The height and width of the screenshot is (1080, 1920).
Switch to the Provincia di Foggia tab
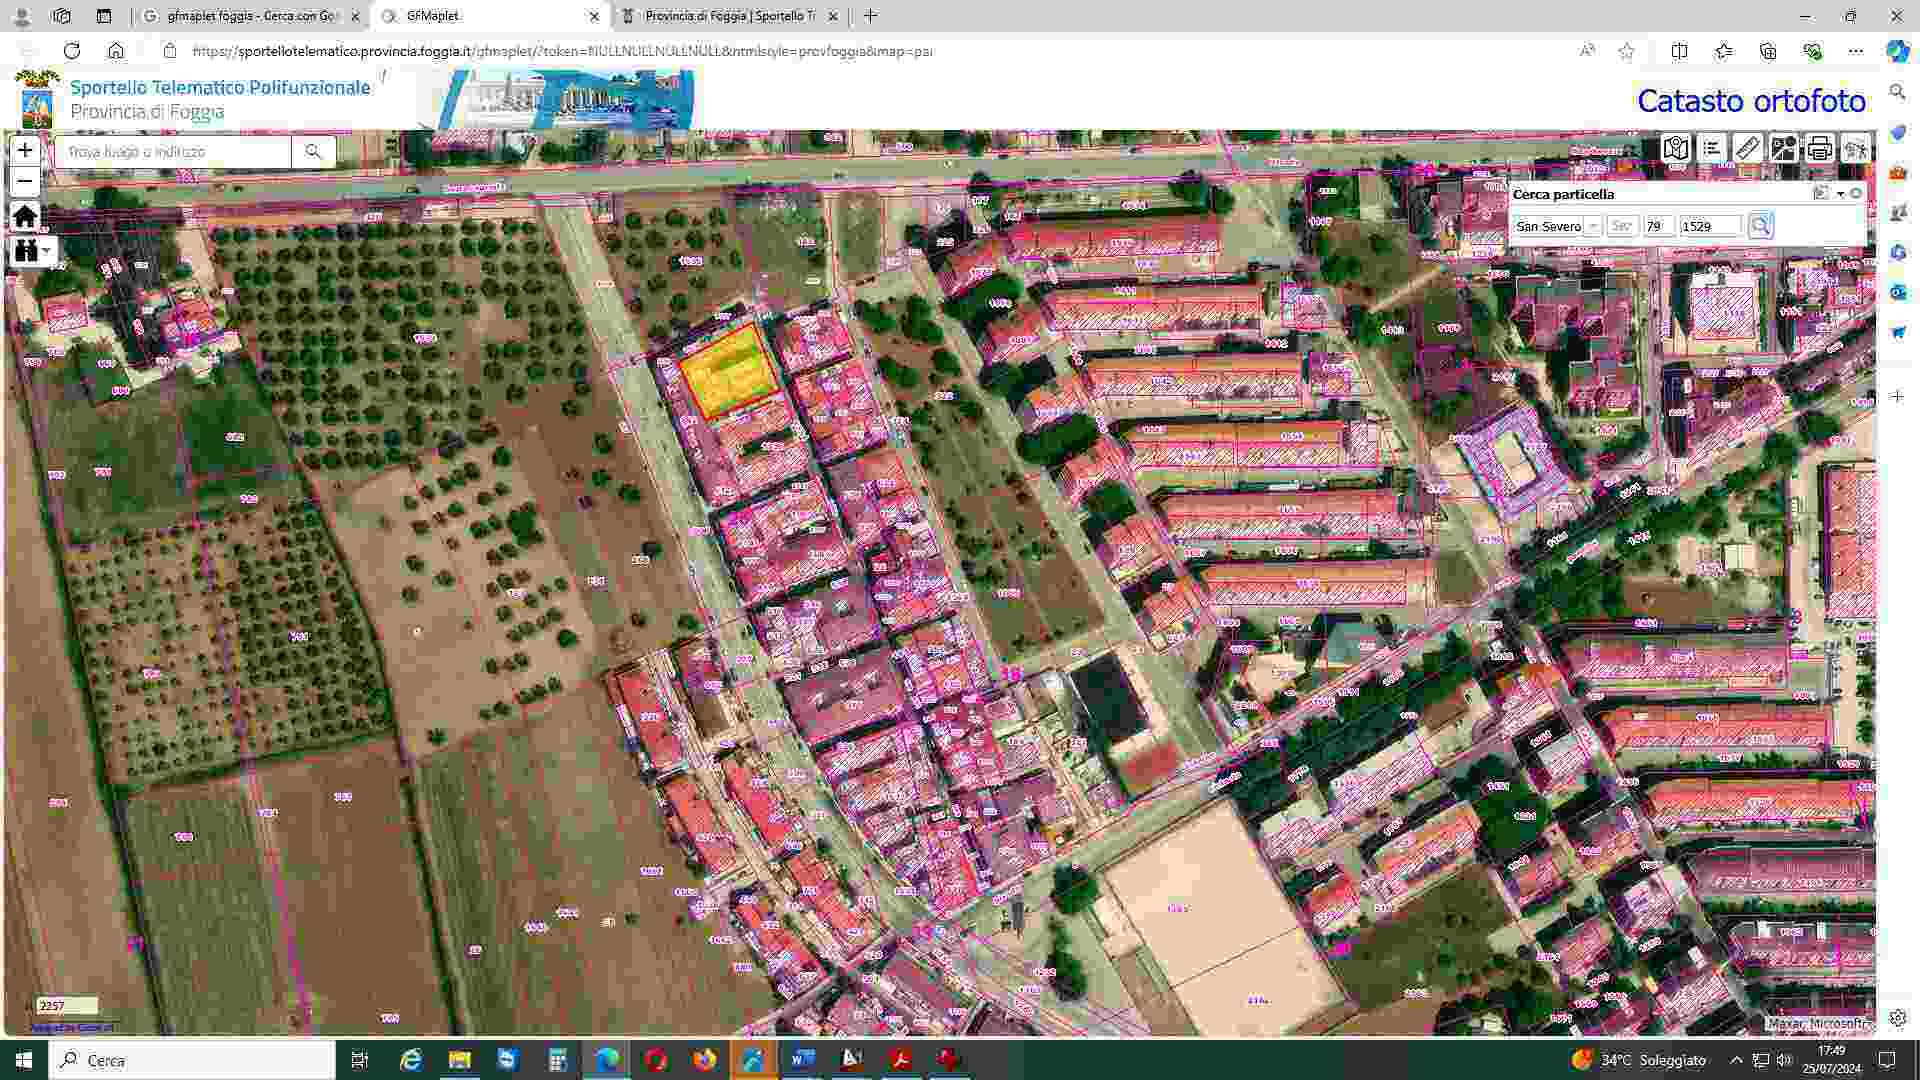point(729,16)
